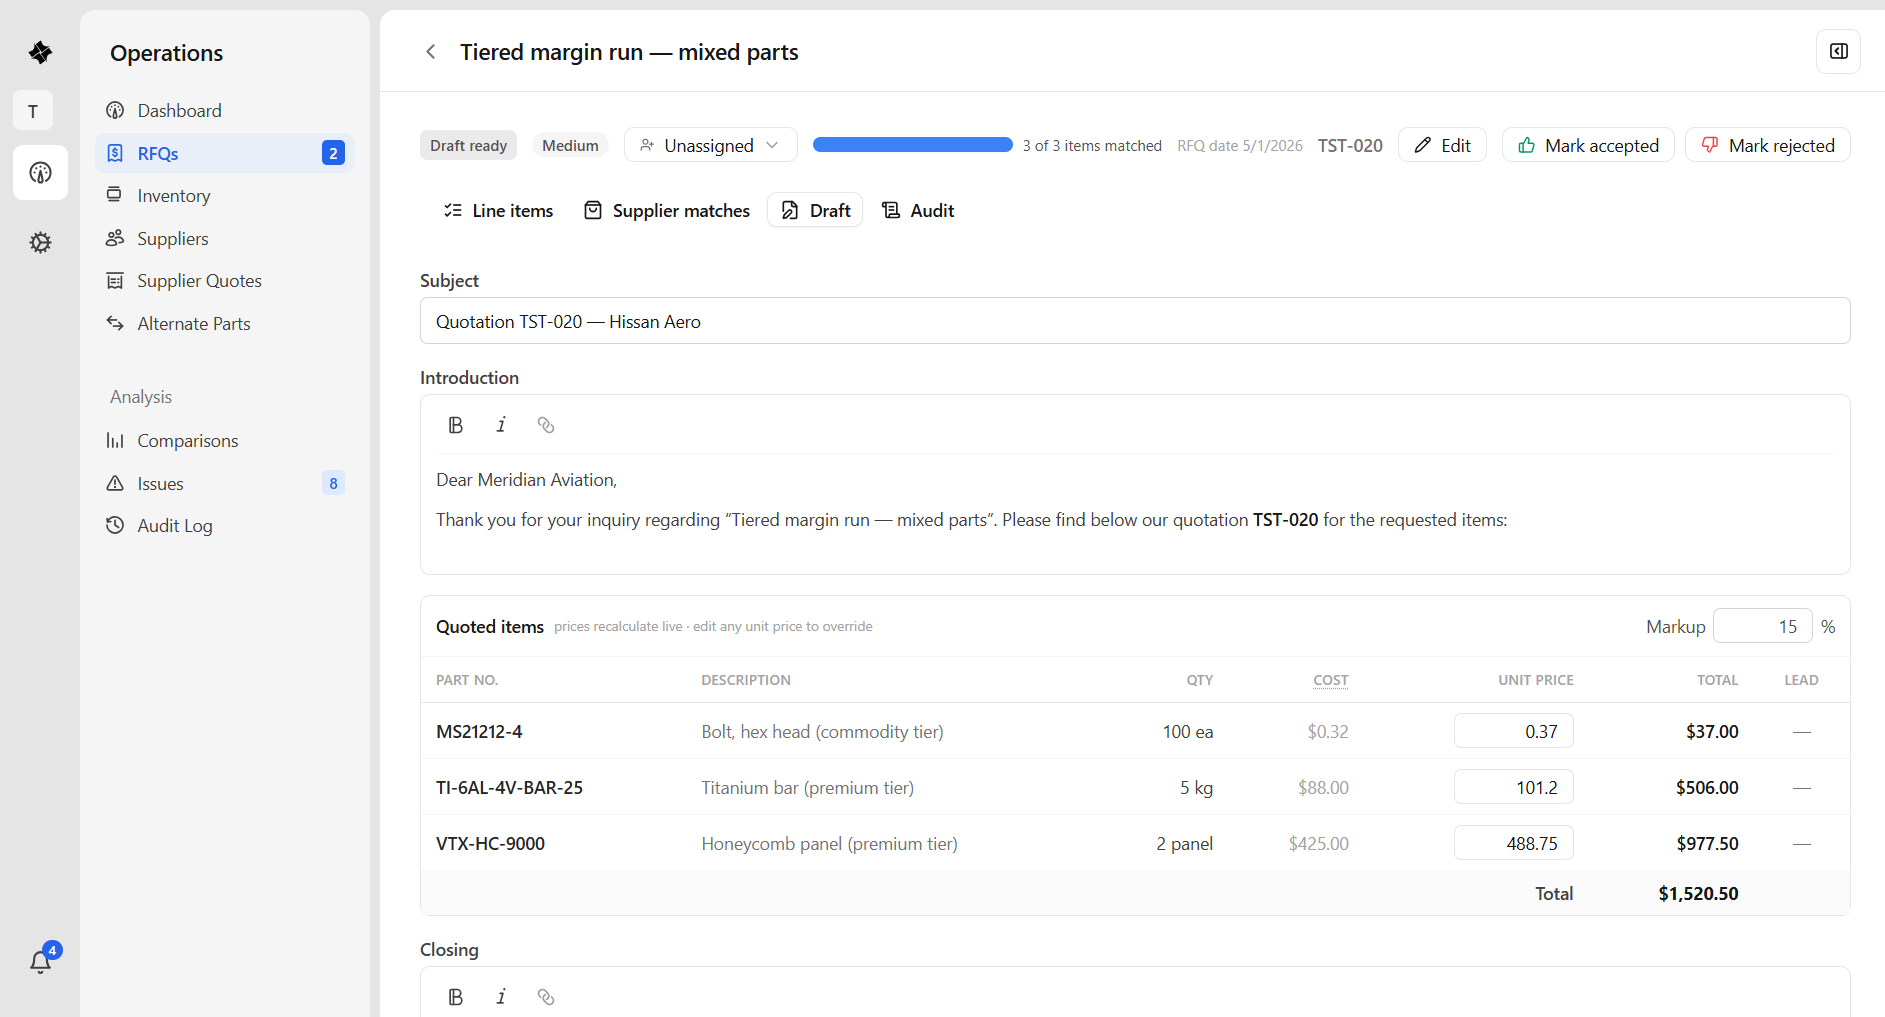This screenshot has width=1885, height=1017.
Task: Click the Mark rejected button
Action: (1768, 145)
